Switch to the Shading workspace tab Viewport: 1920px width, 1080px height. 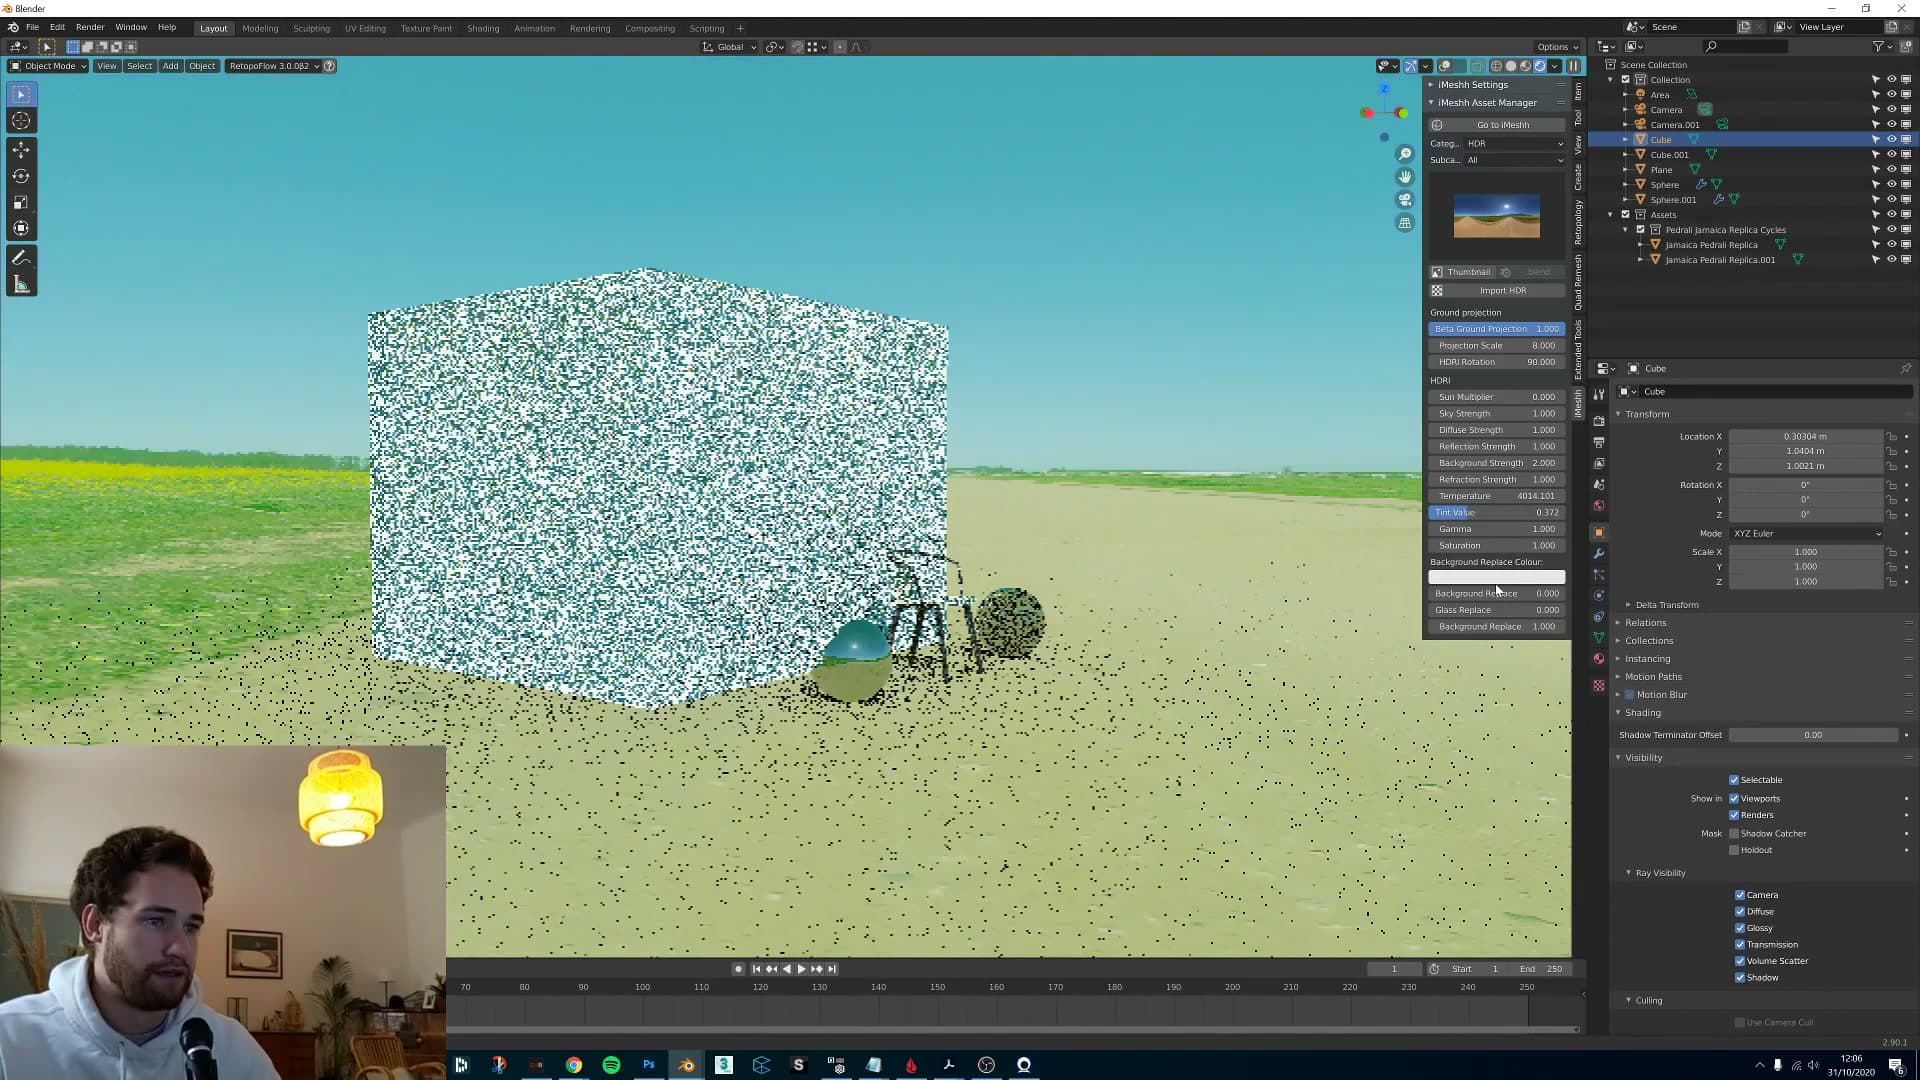(483, 29)
